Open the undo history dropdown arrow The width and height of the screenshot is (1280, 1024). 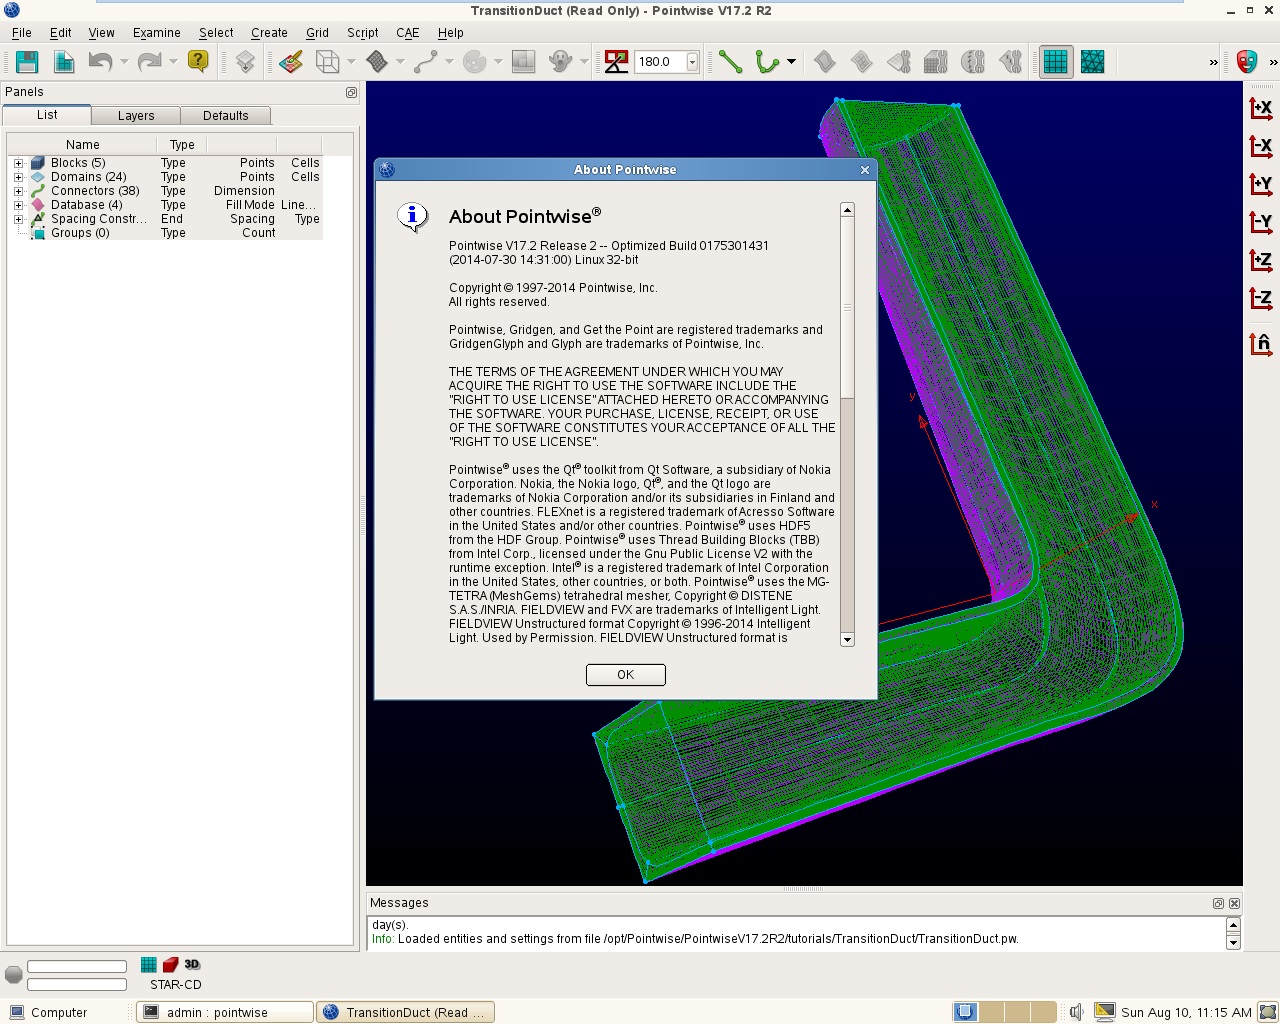124,62
